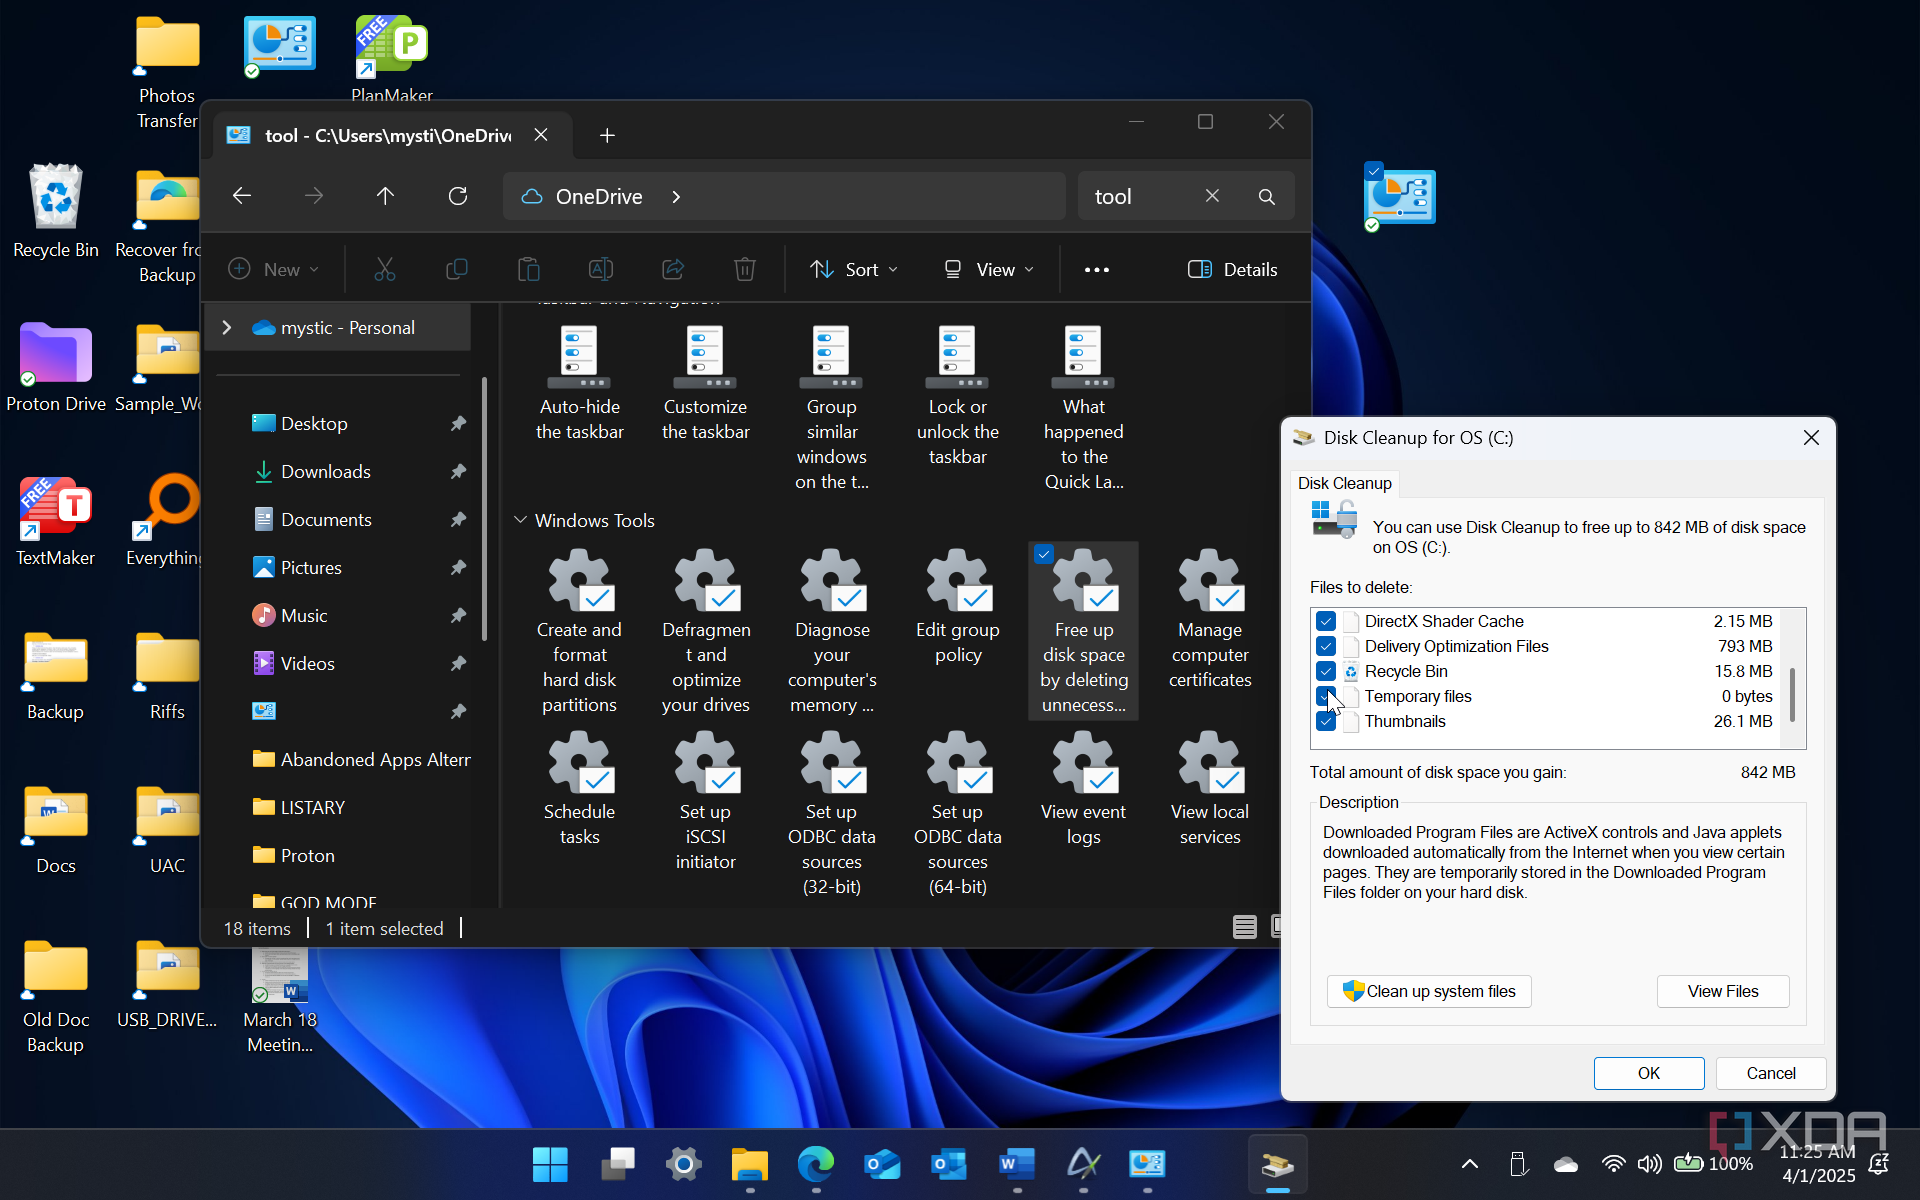The image size is (1920, 1200).
Task: Toggle the Details pane
Action: [x=1232, y=269]
